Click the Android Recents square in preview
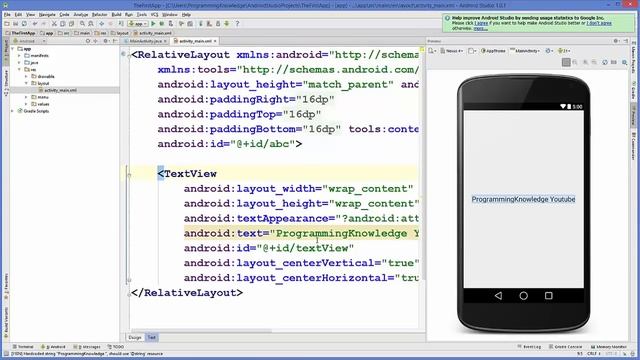The height and width of the screenshot is (360, 640). click(x=549, y=296)
